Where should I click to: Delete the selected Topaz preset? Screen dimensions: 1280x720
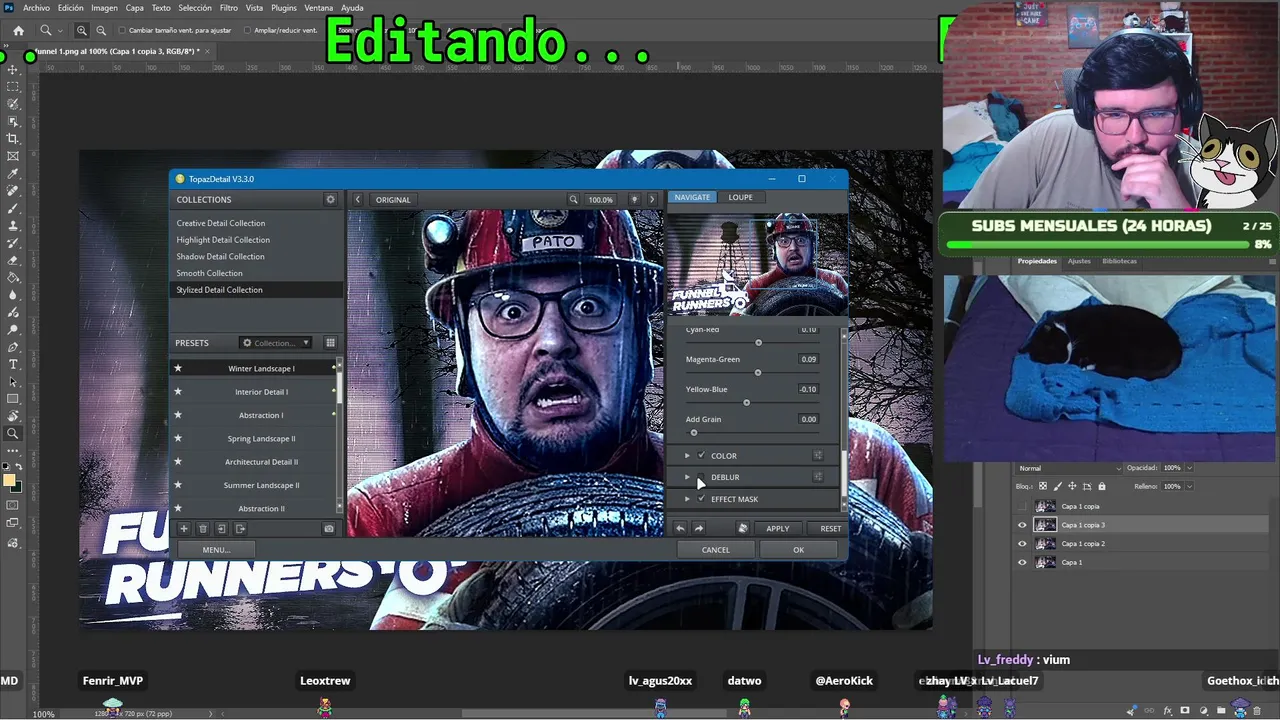(x=202, y=528)
